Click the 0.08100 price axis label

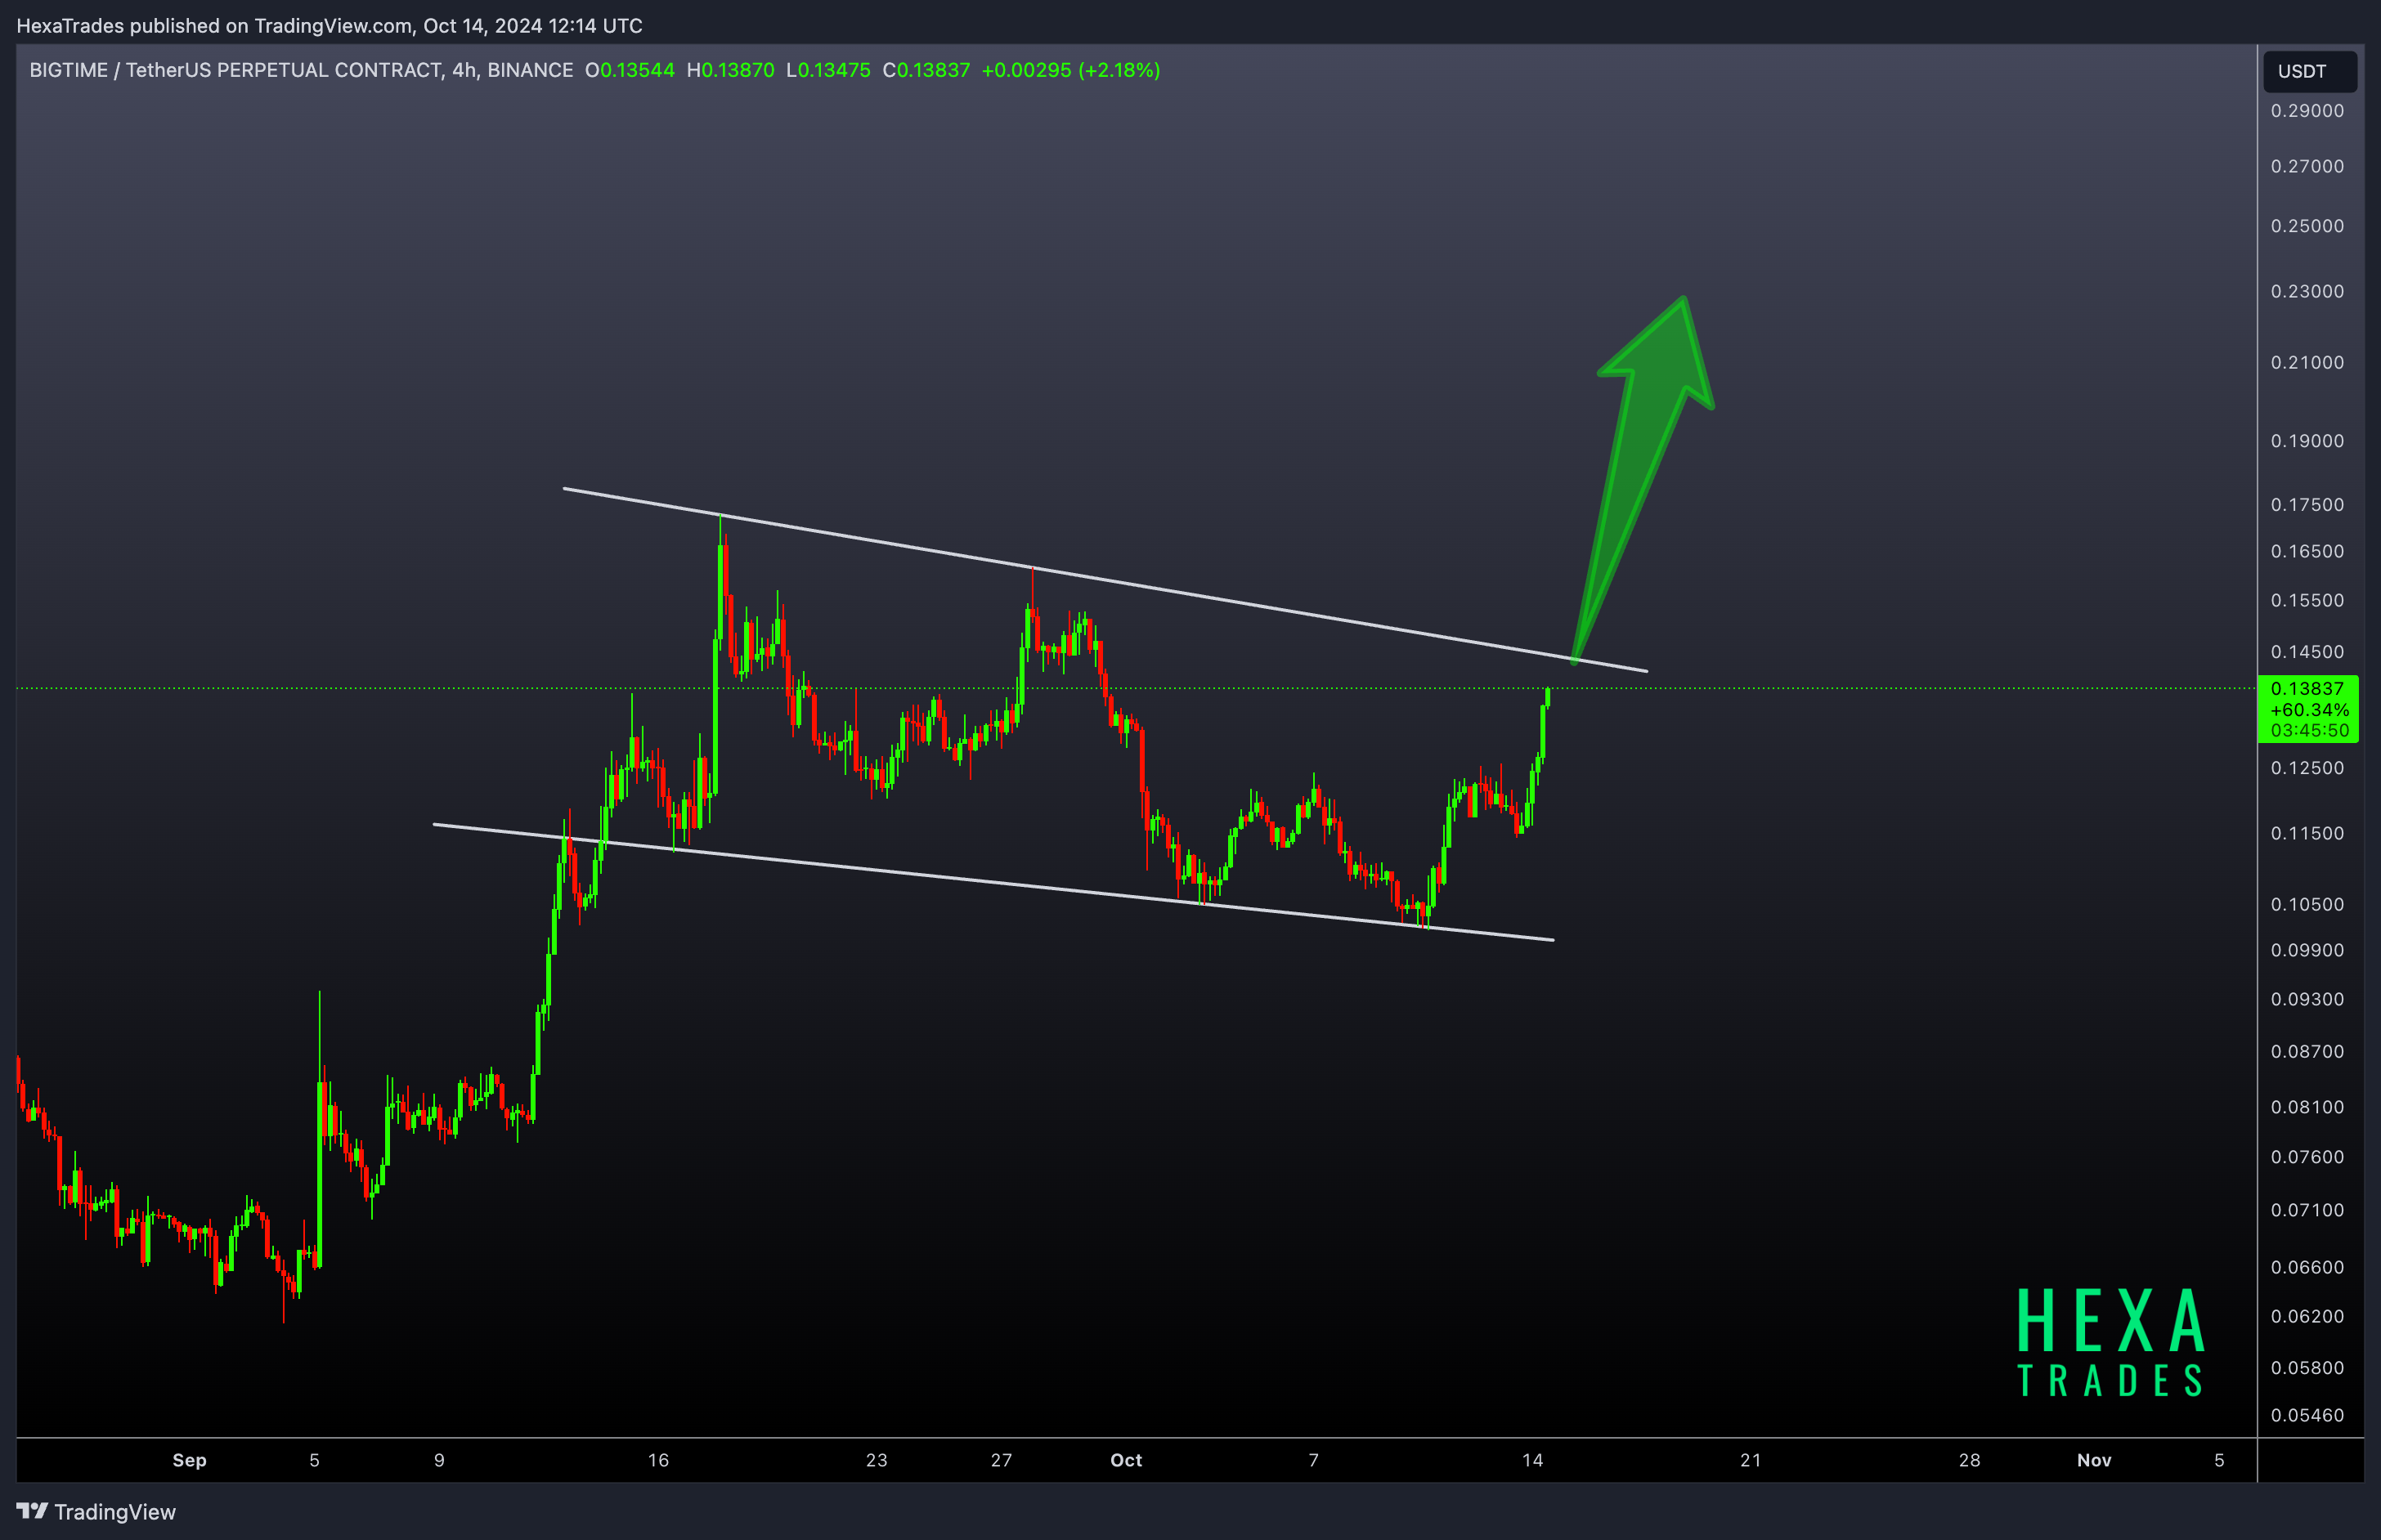coord(2307,1107)
